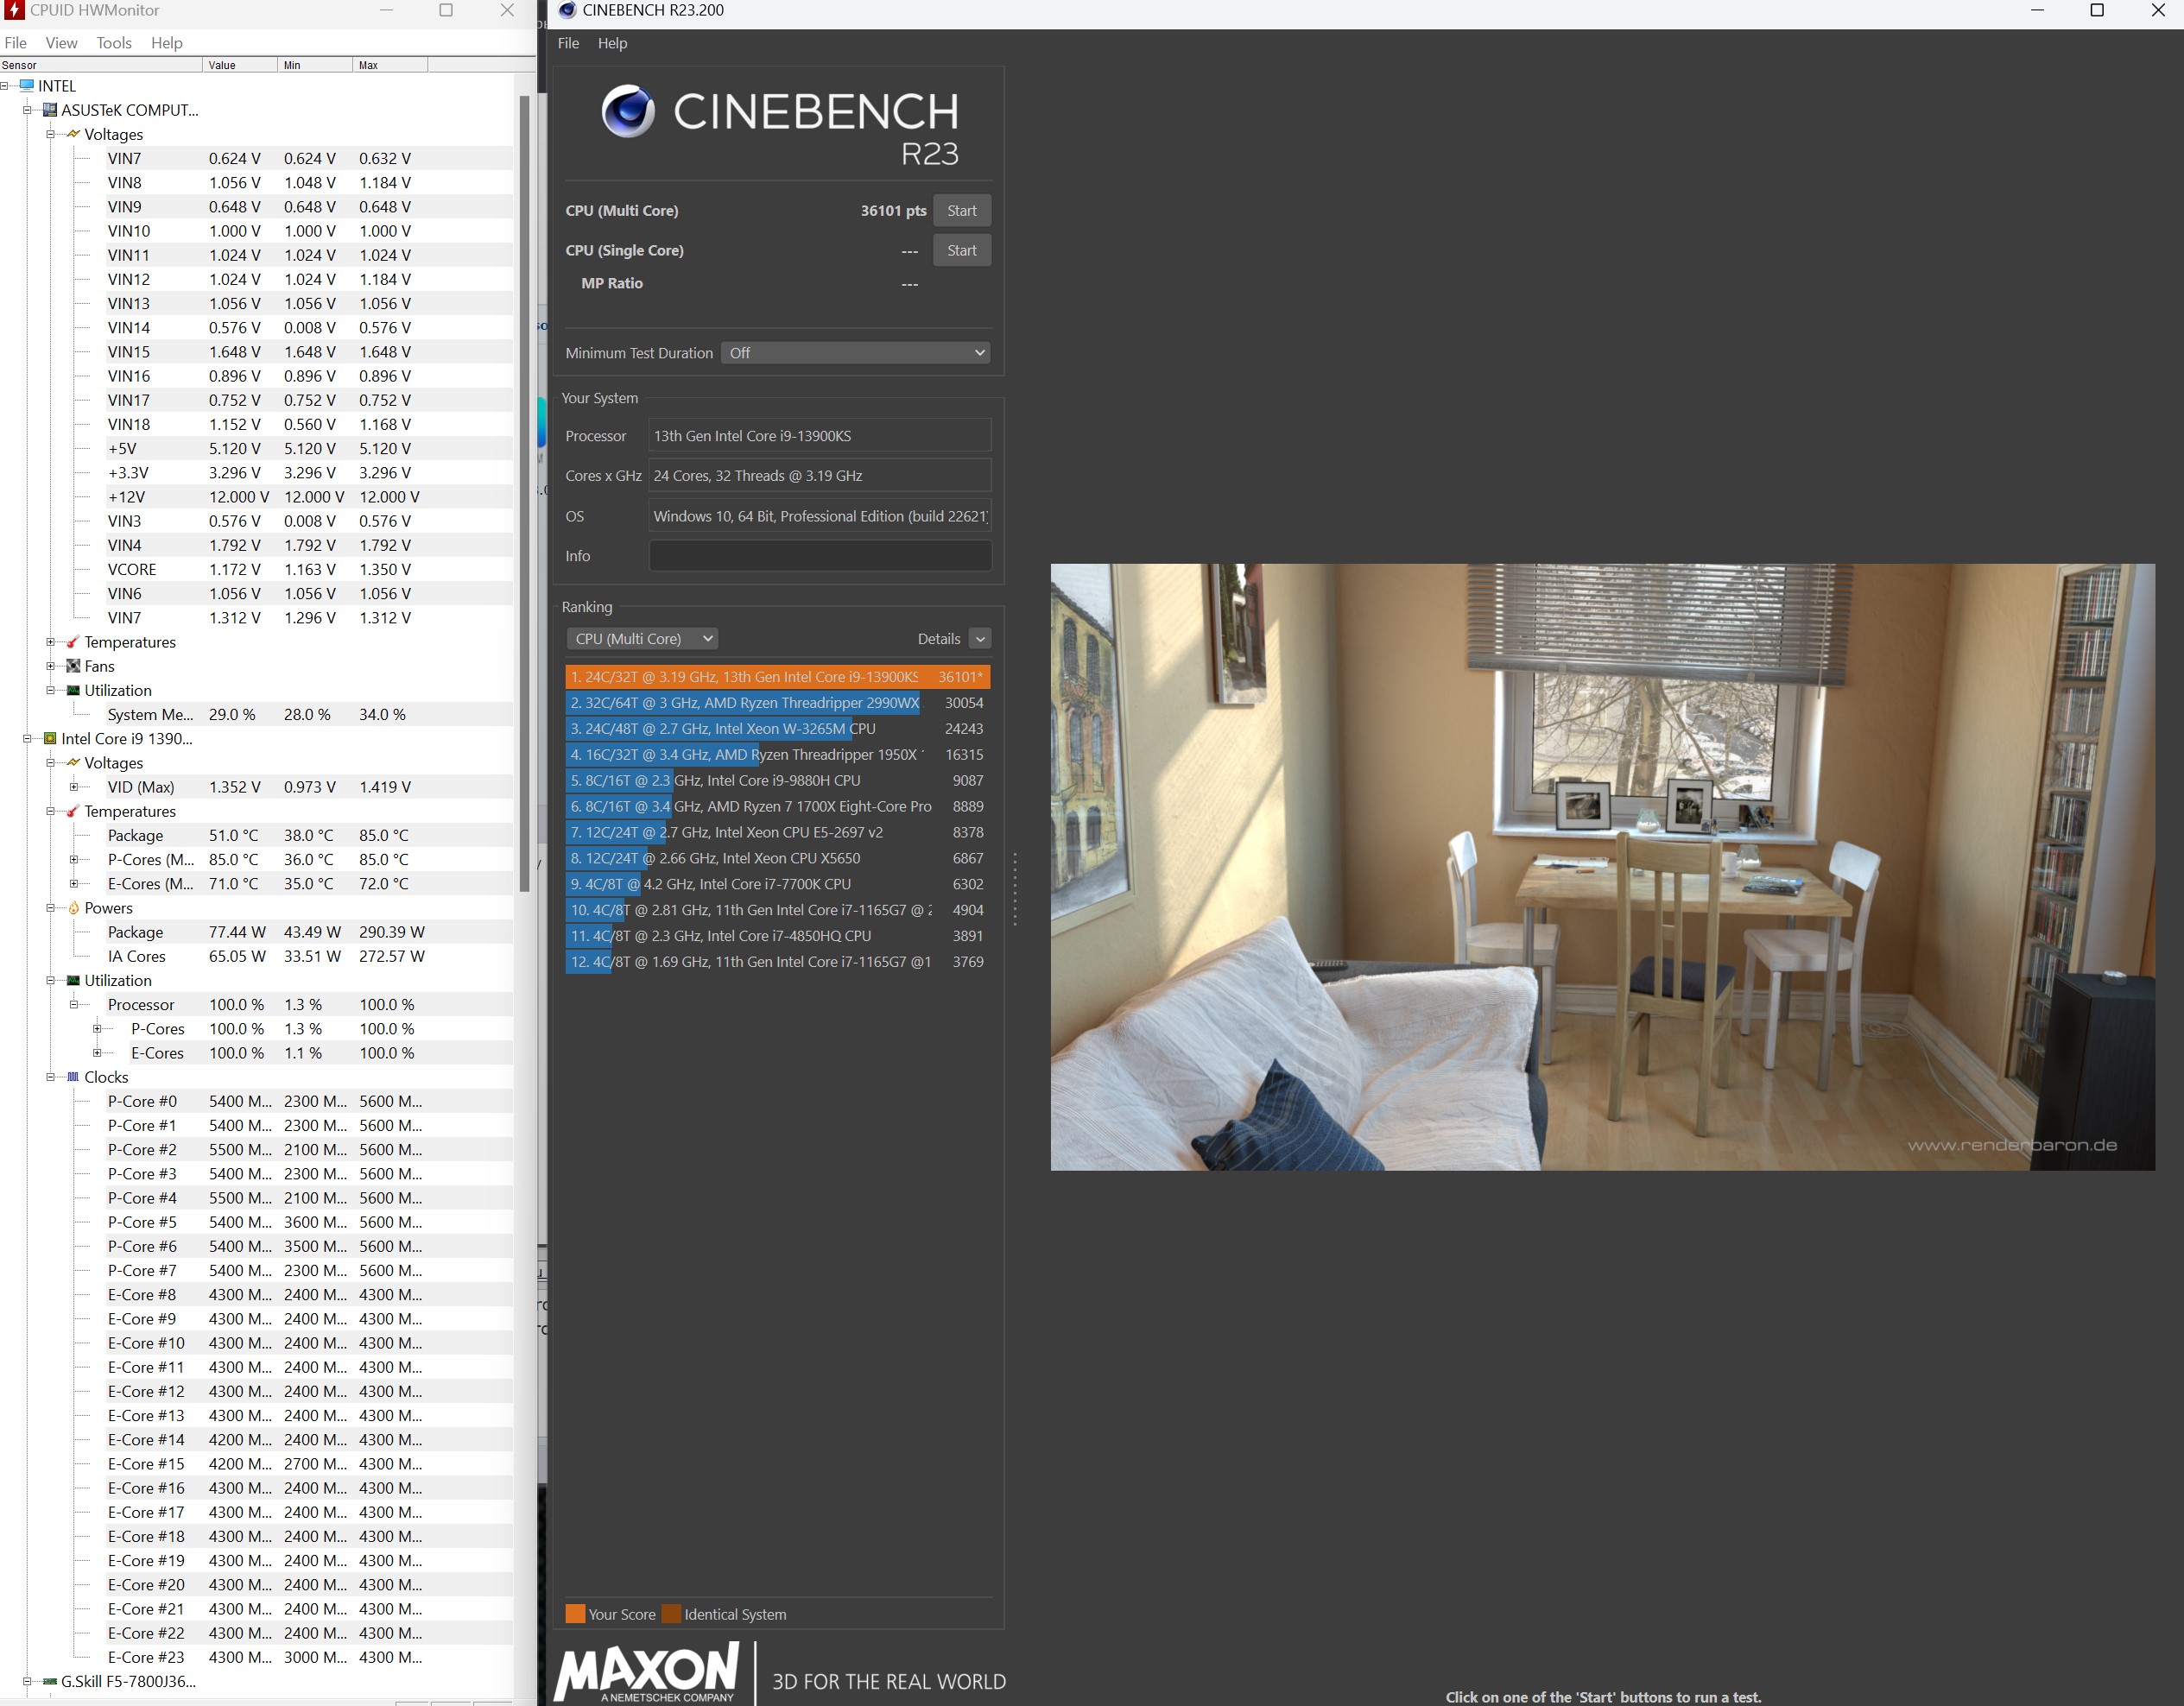Click the Intel Core i9 chip icon
This screenshot has height=1706, width=2184.
pyautogui.click(x=50, y=739)
